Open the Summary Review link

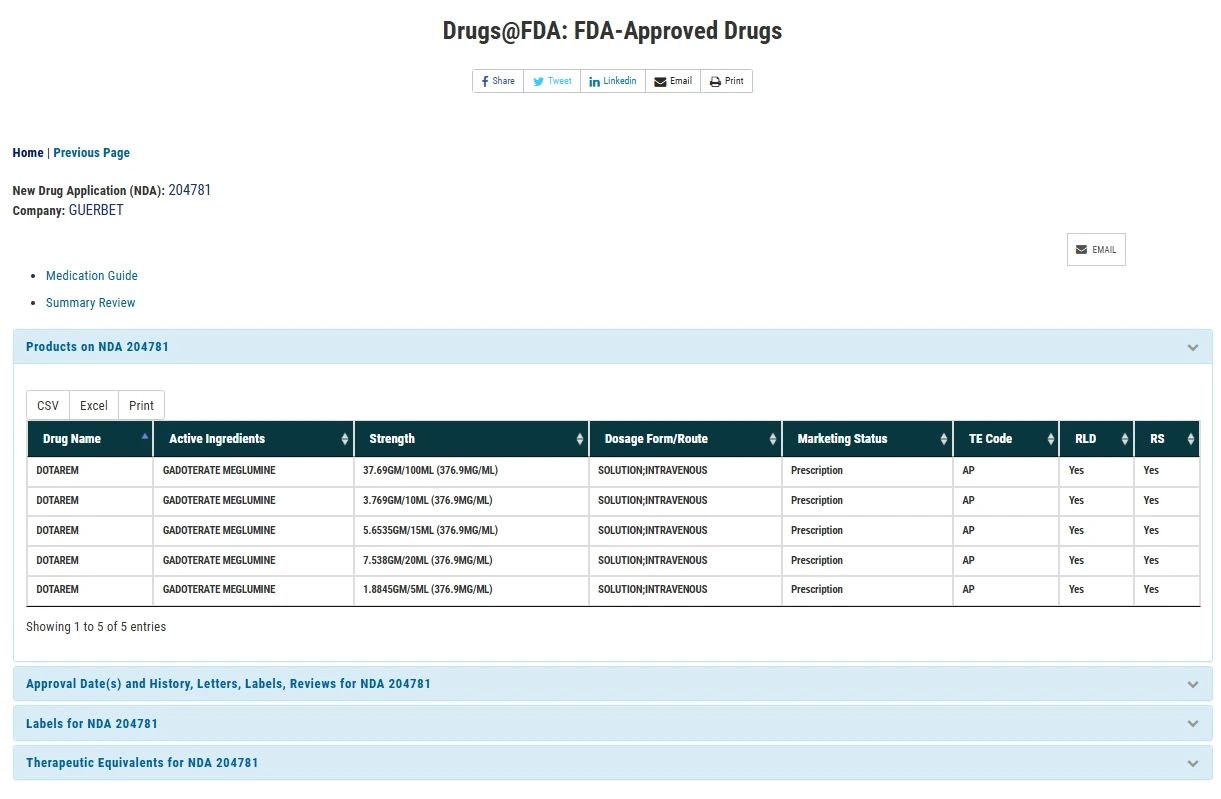[x=90, y=303]
